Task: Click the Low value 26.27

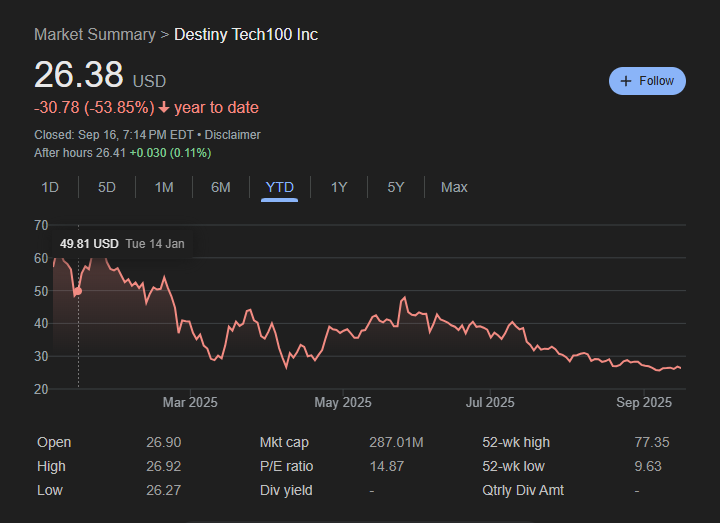Action: [163, 490]
